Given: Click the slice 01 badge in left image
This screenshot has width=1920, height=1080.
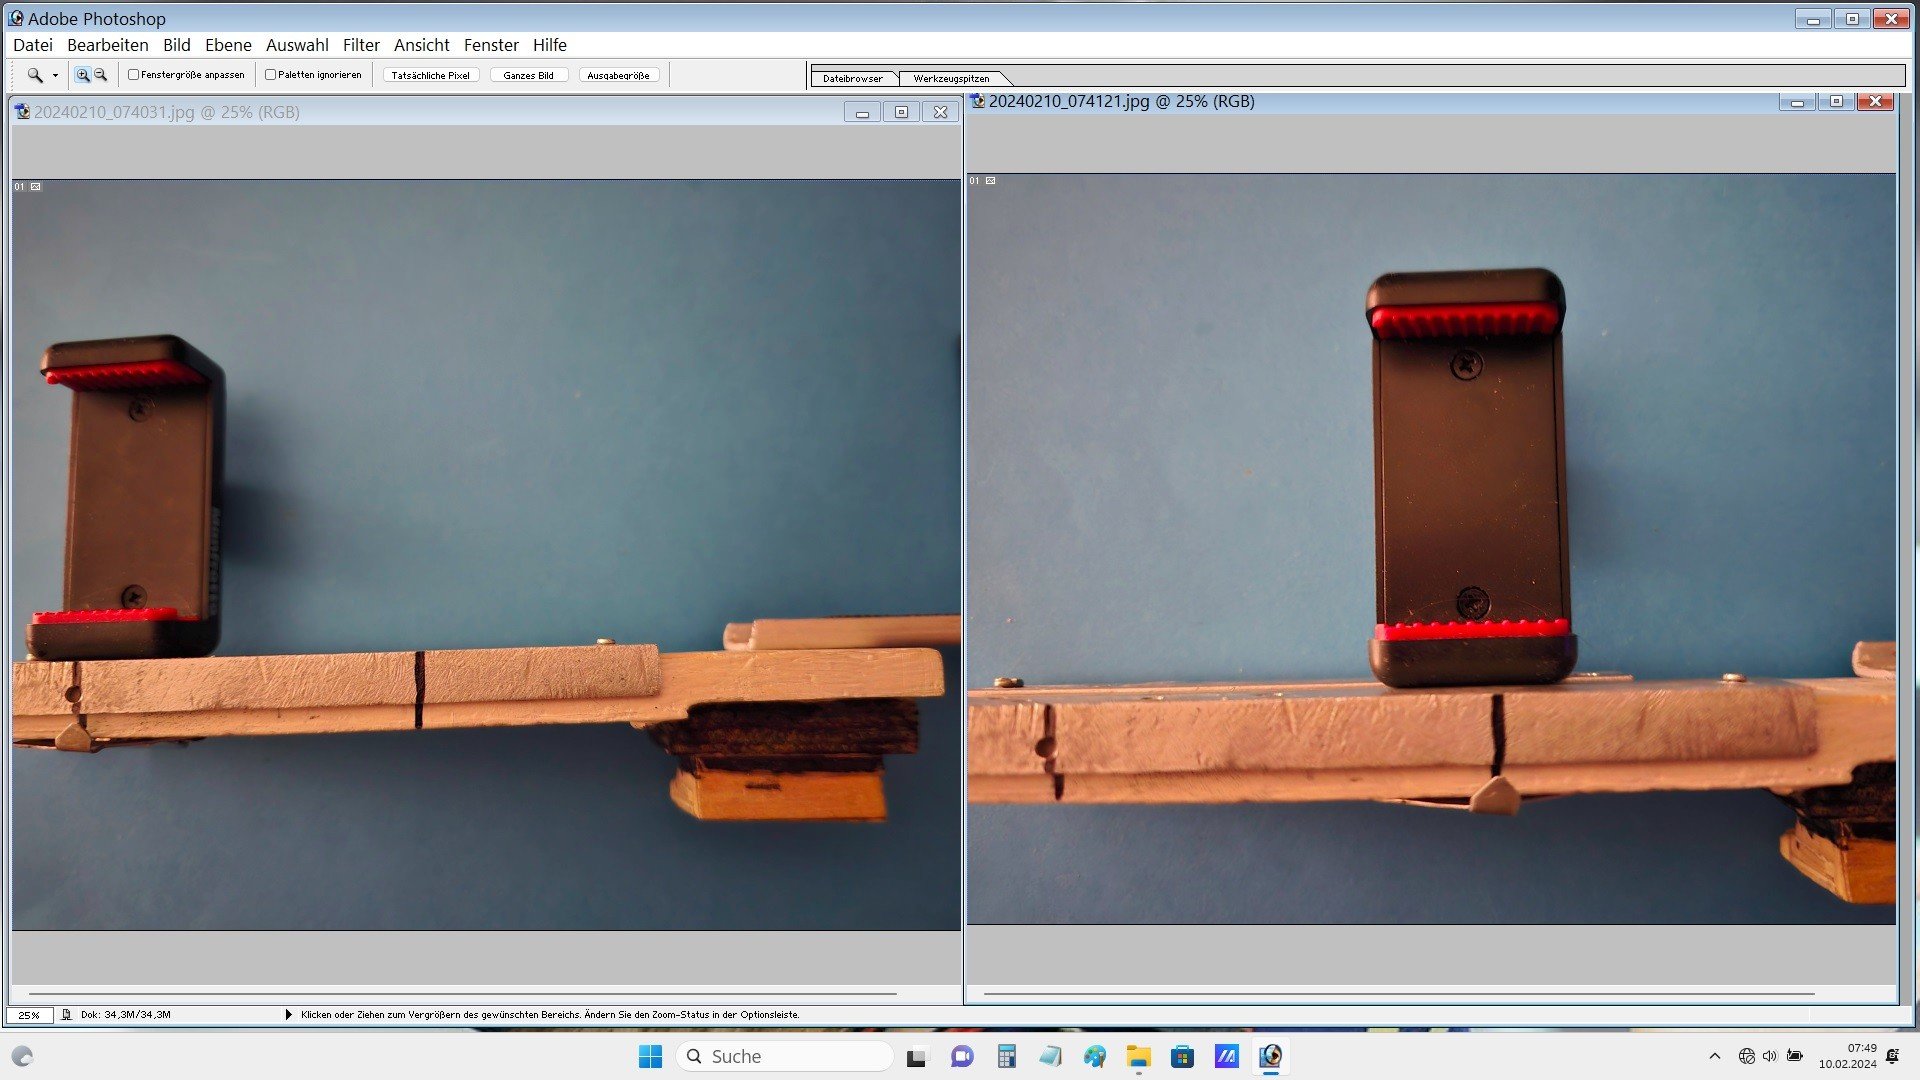Looking at the screenshot, I should (x=19, y=187).
